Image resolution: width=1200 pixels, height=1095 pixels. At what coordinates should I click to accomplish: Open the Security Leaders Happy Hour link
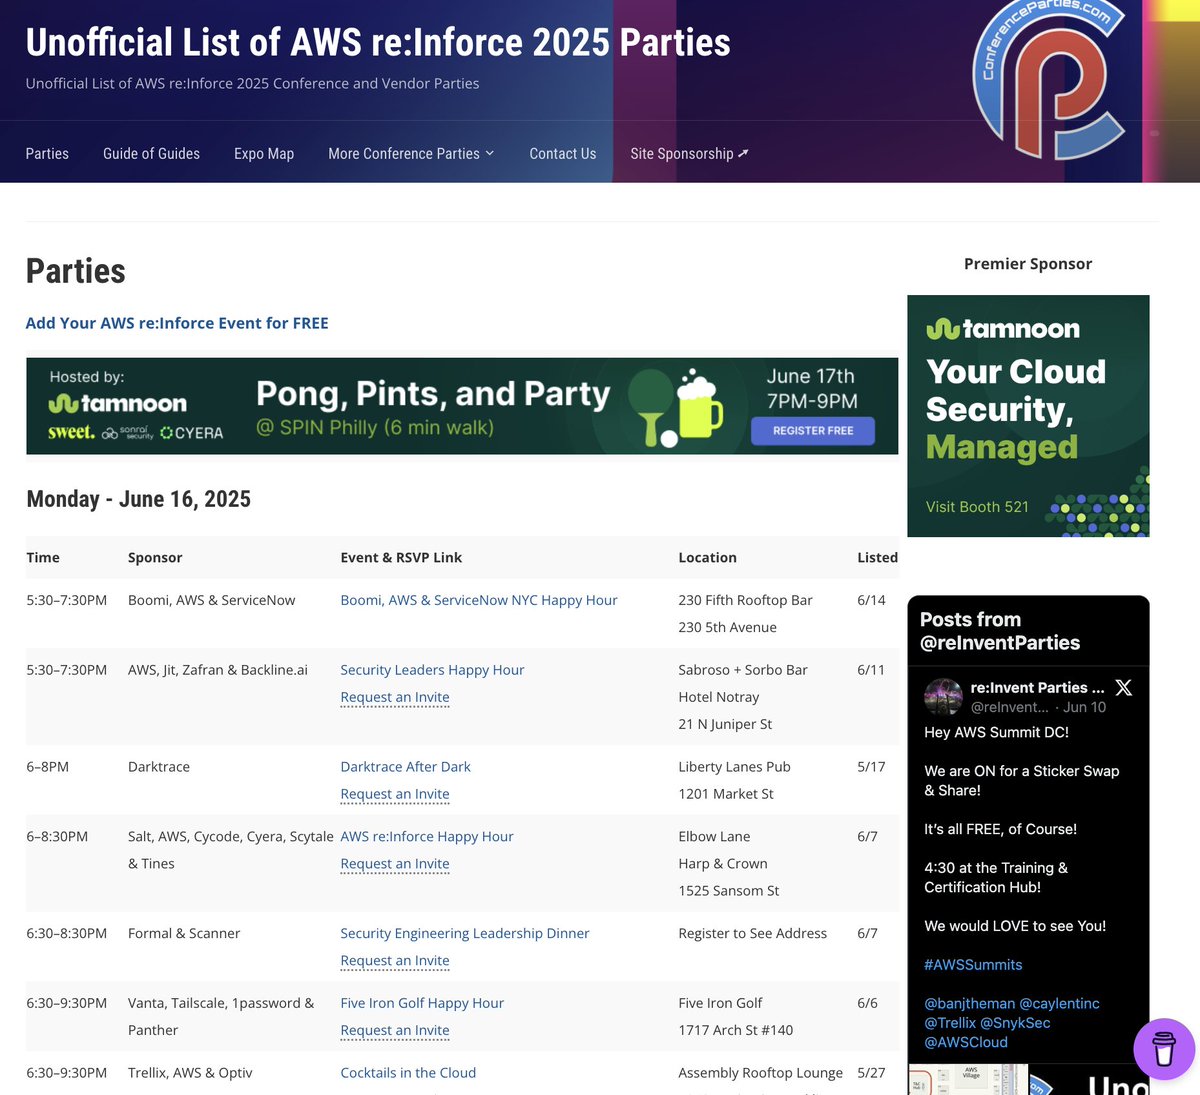(x=432, y=670)
